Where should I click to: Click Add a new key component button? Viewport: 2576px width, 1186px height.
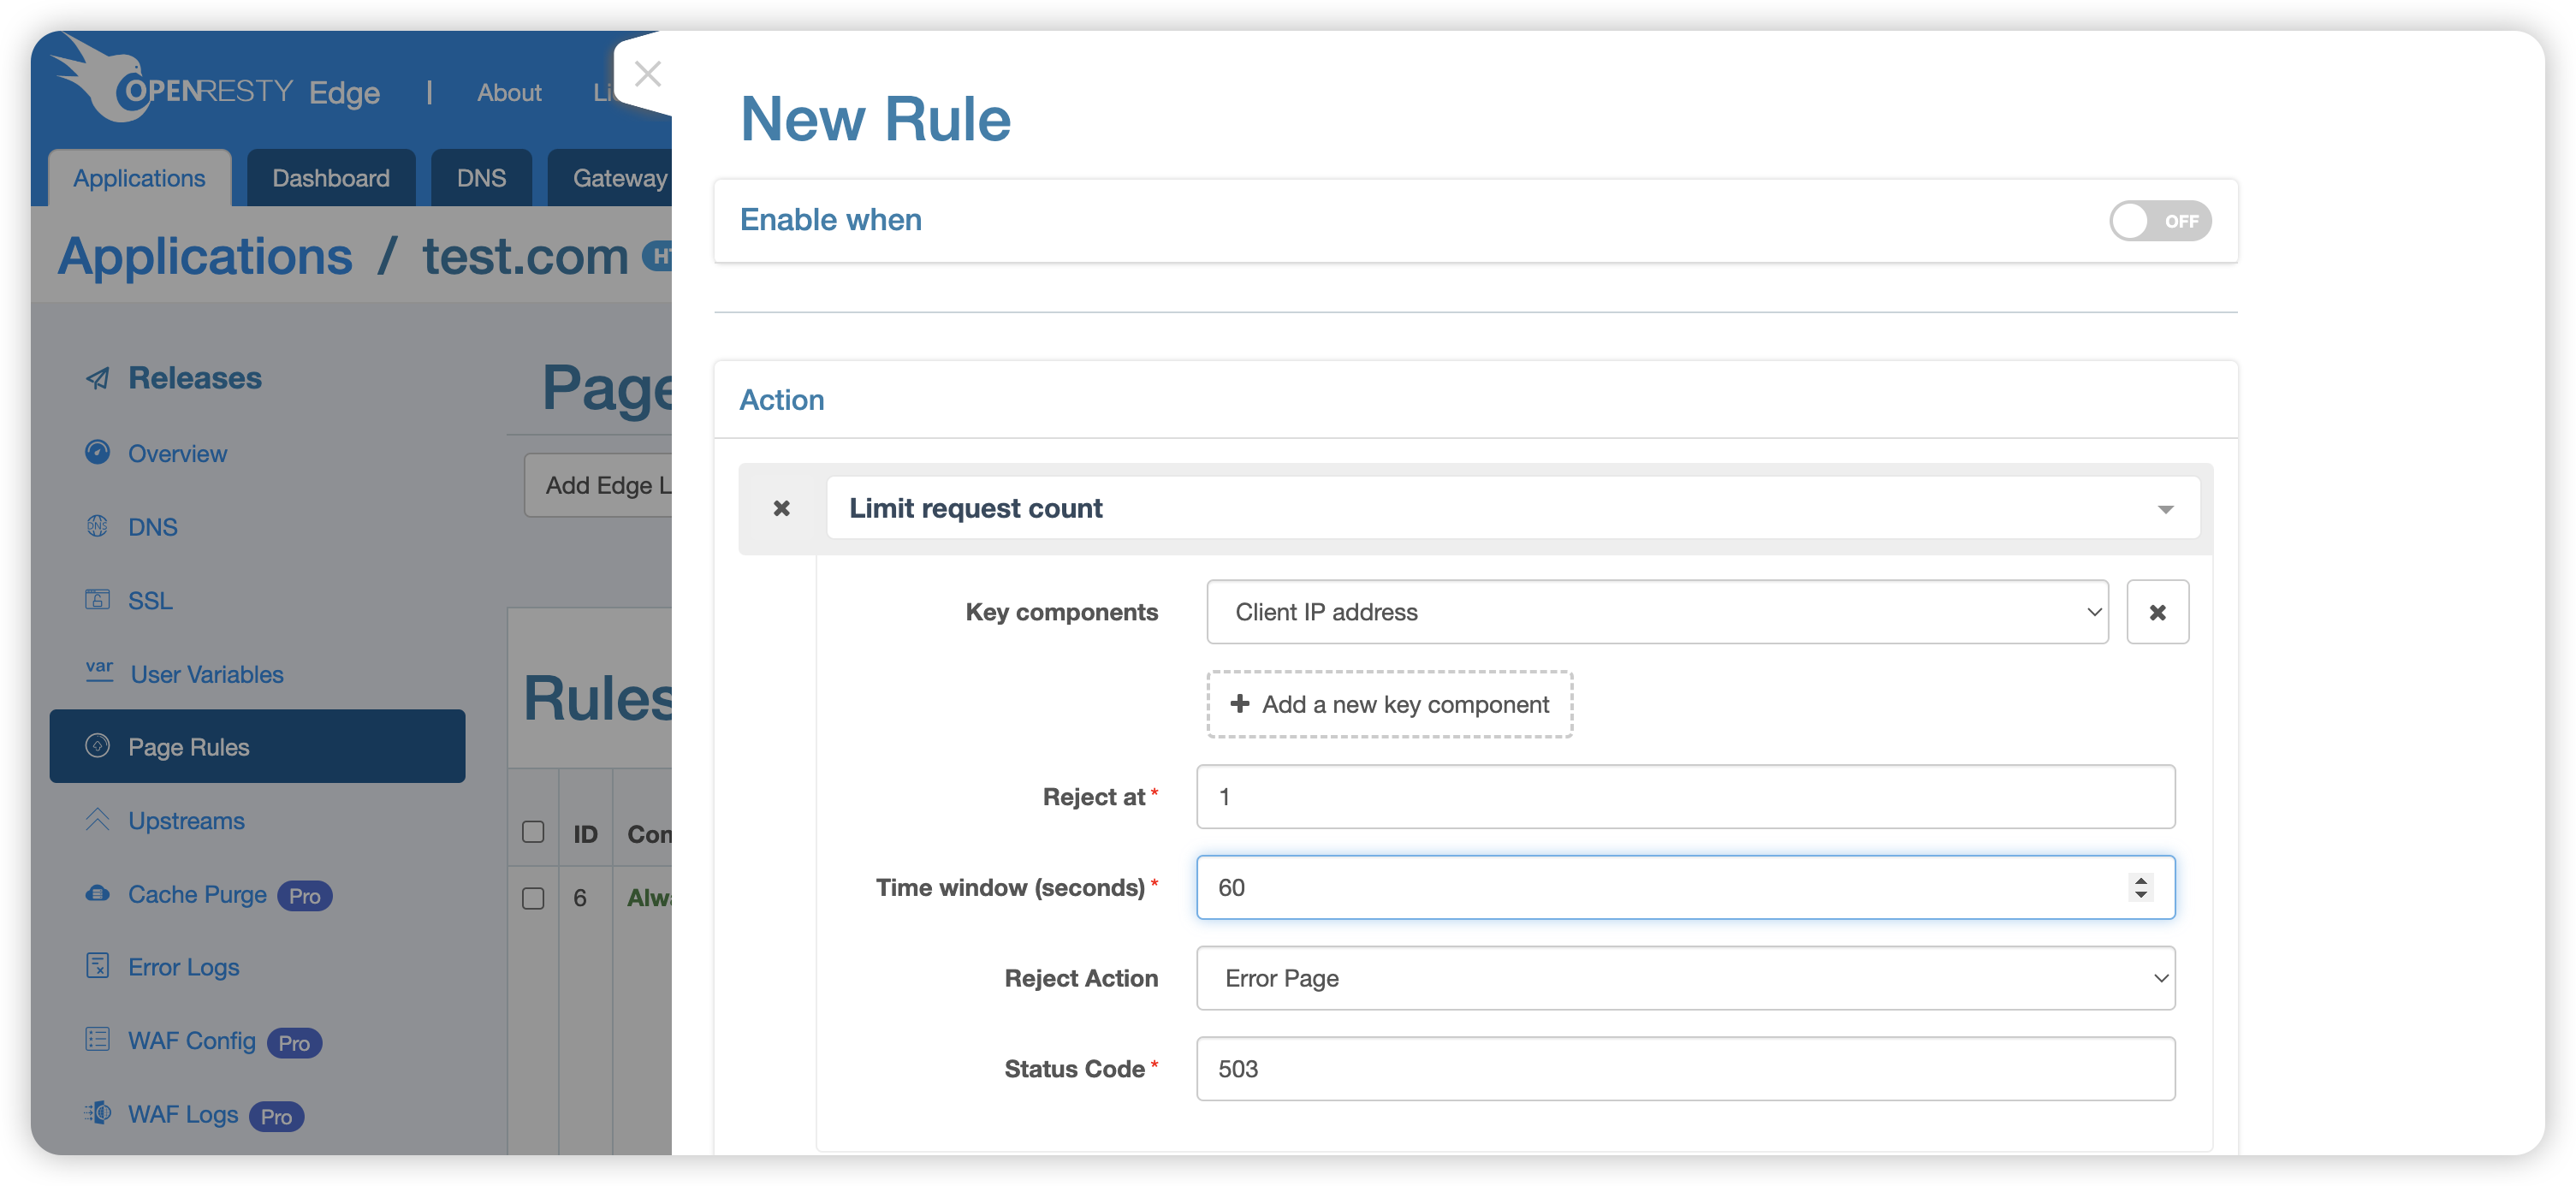pyautogui.click(x=1390, y=705)
